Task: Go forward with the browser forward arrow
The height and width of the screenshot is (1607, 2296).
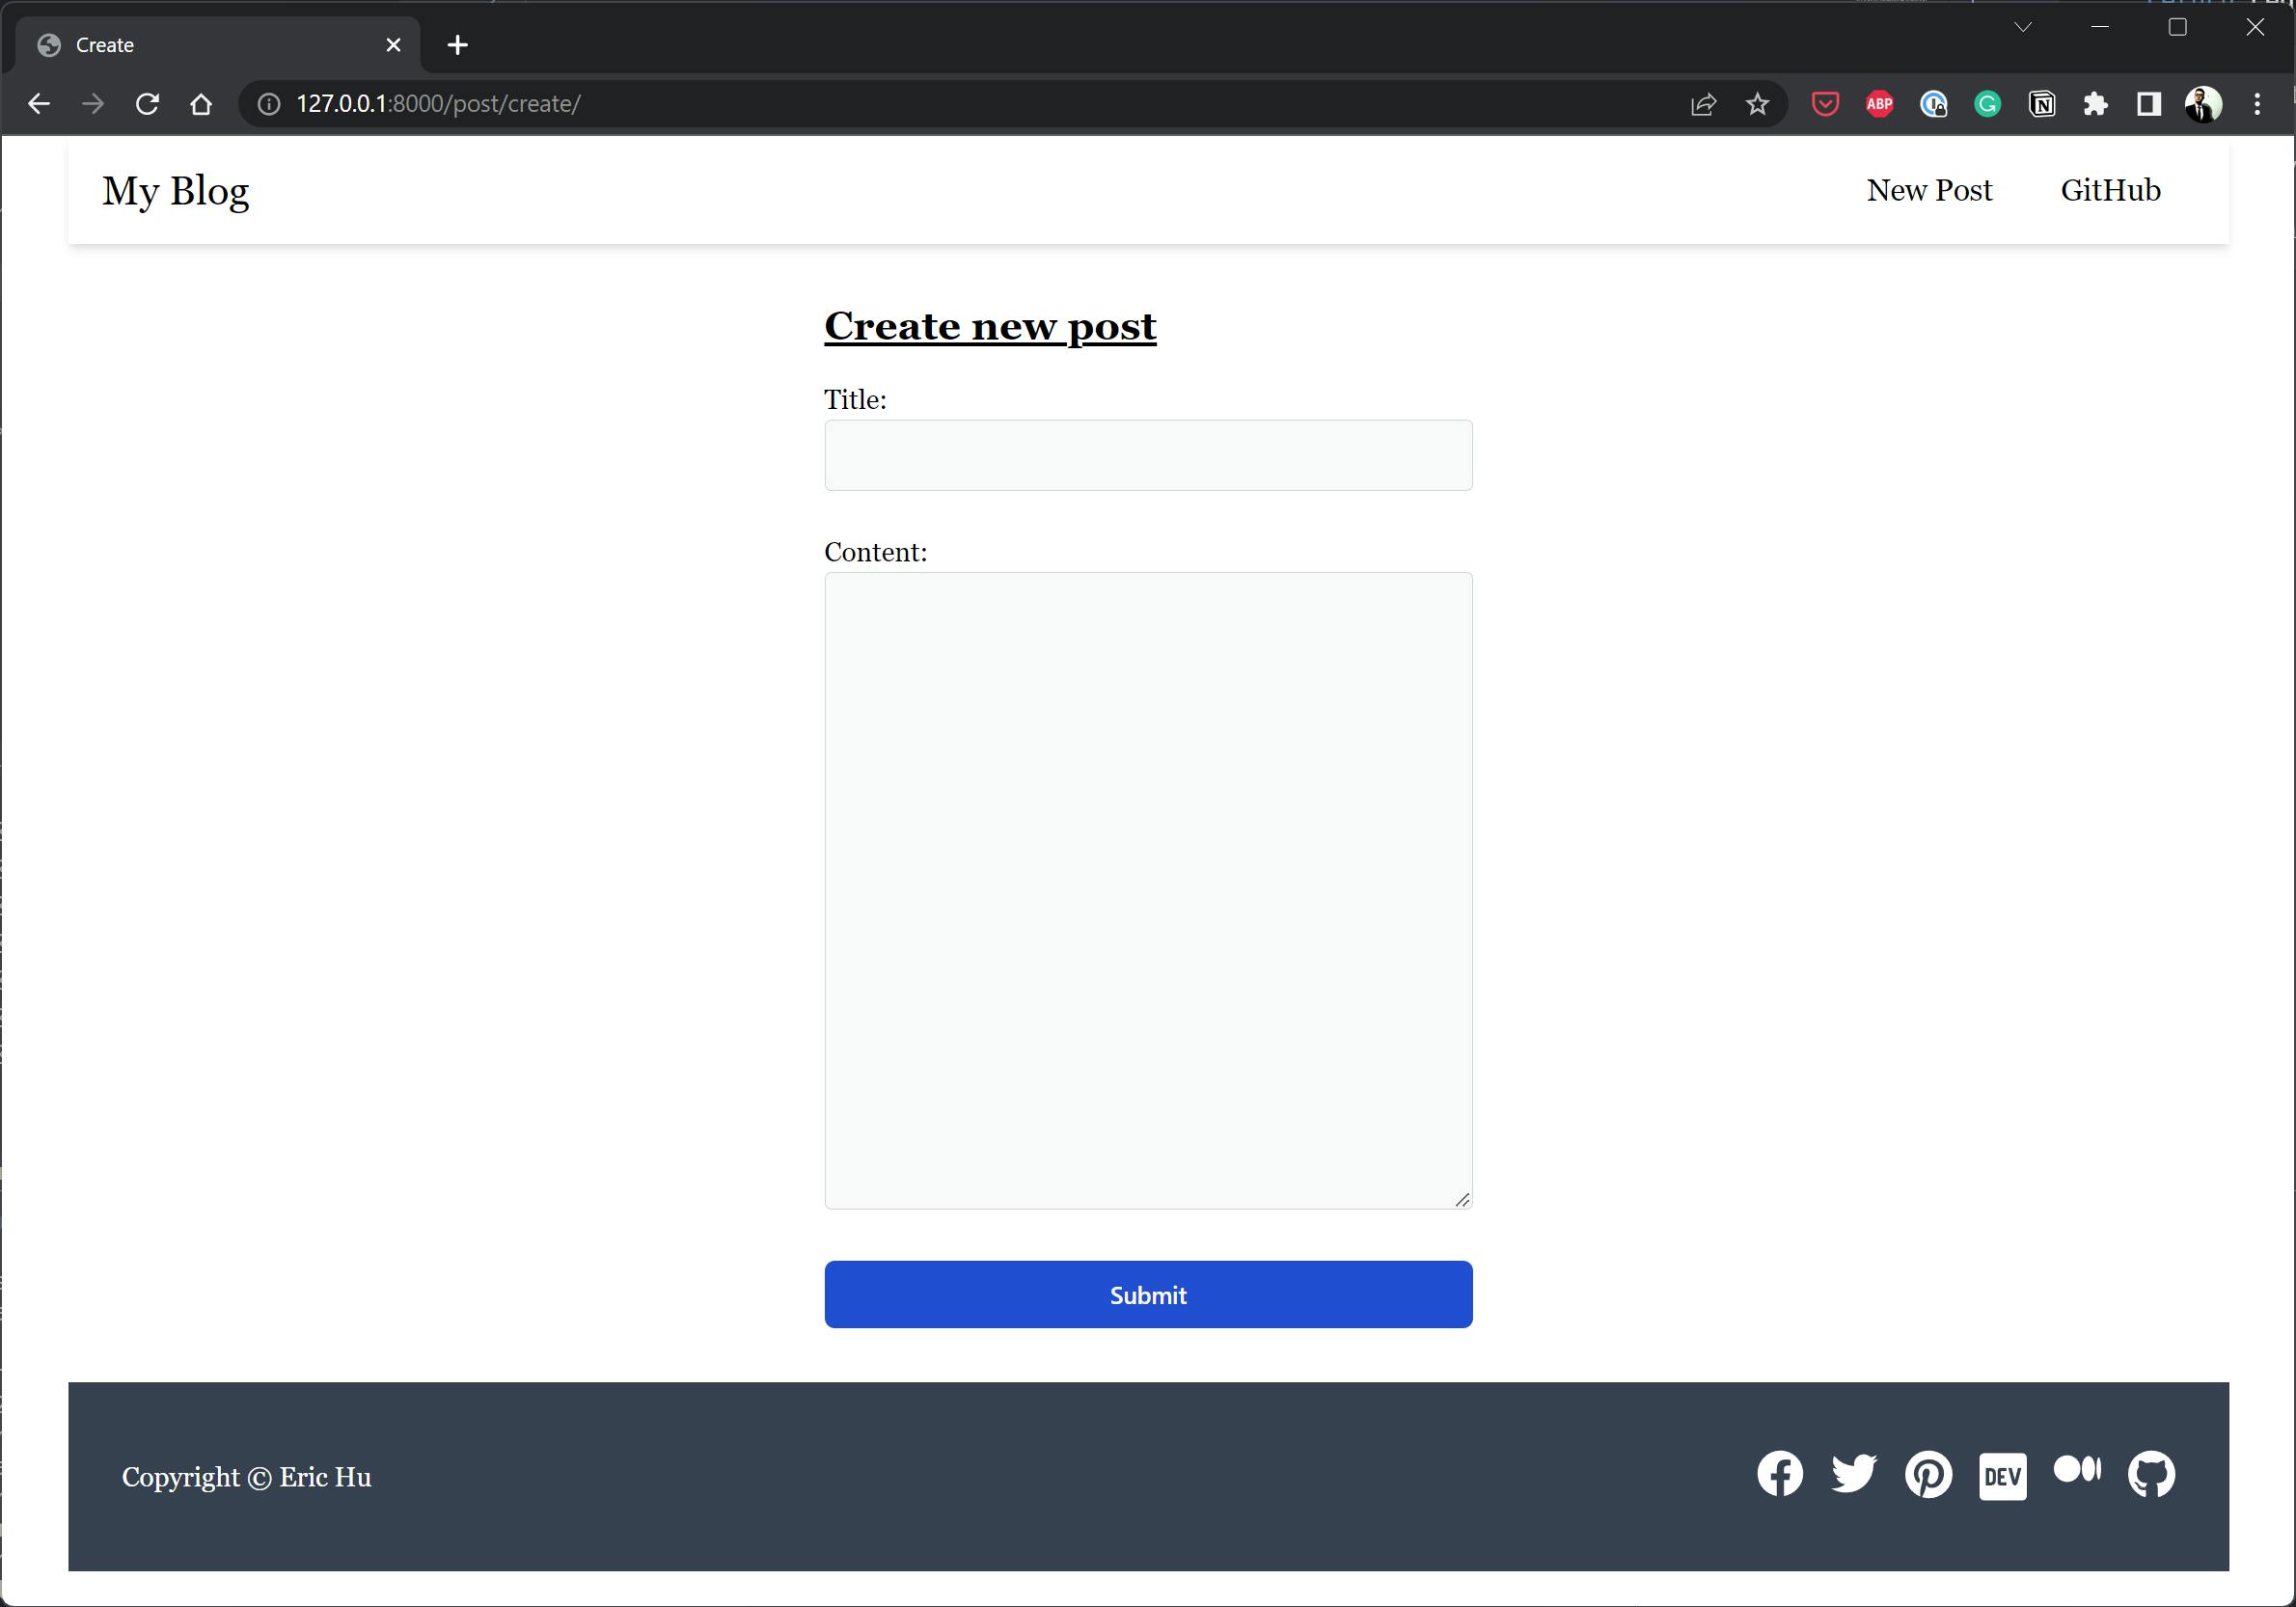Action: pos(92,104)
